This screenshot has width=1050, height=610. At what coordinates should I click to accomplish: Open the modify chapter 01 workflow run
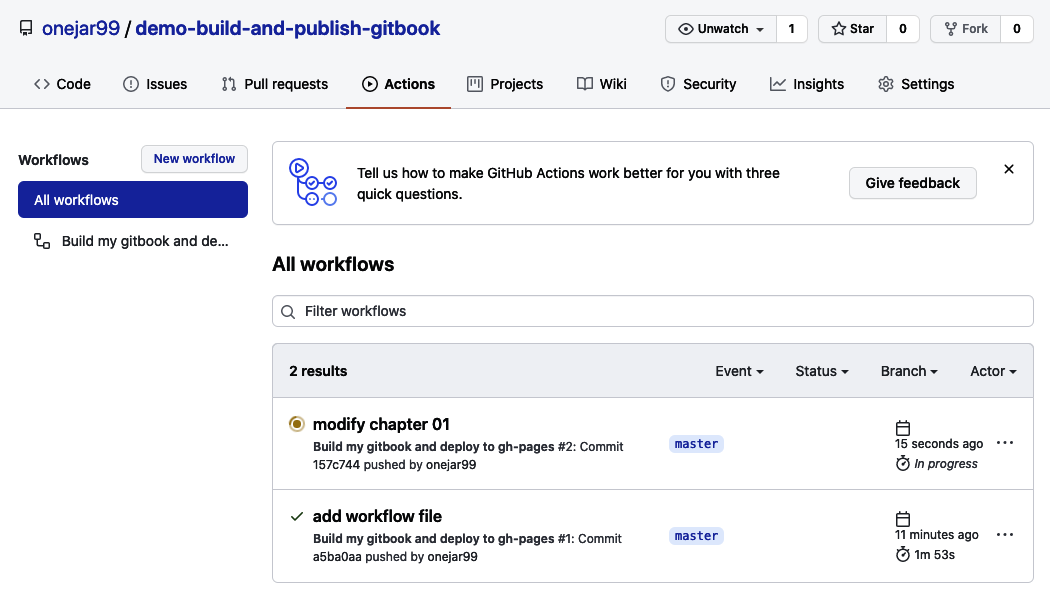(x=381, y=424)
